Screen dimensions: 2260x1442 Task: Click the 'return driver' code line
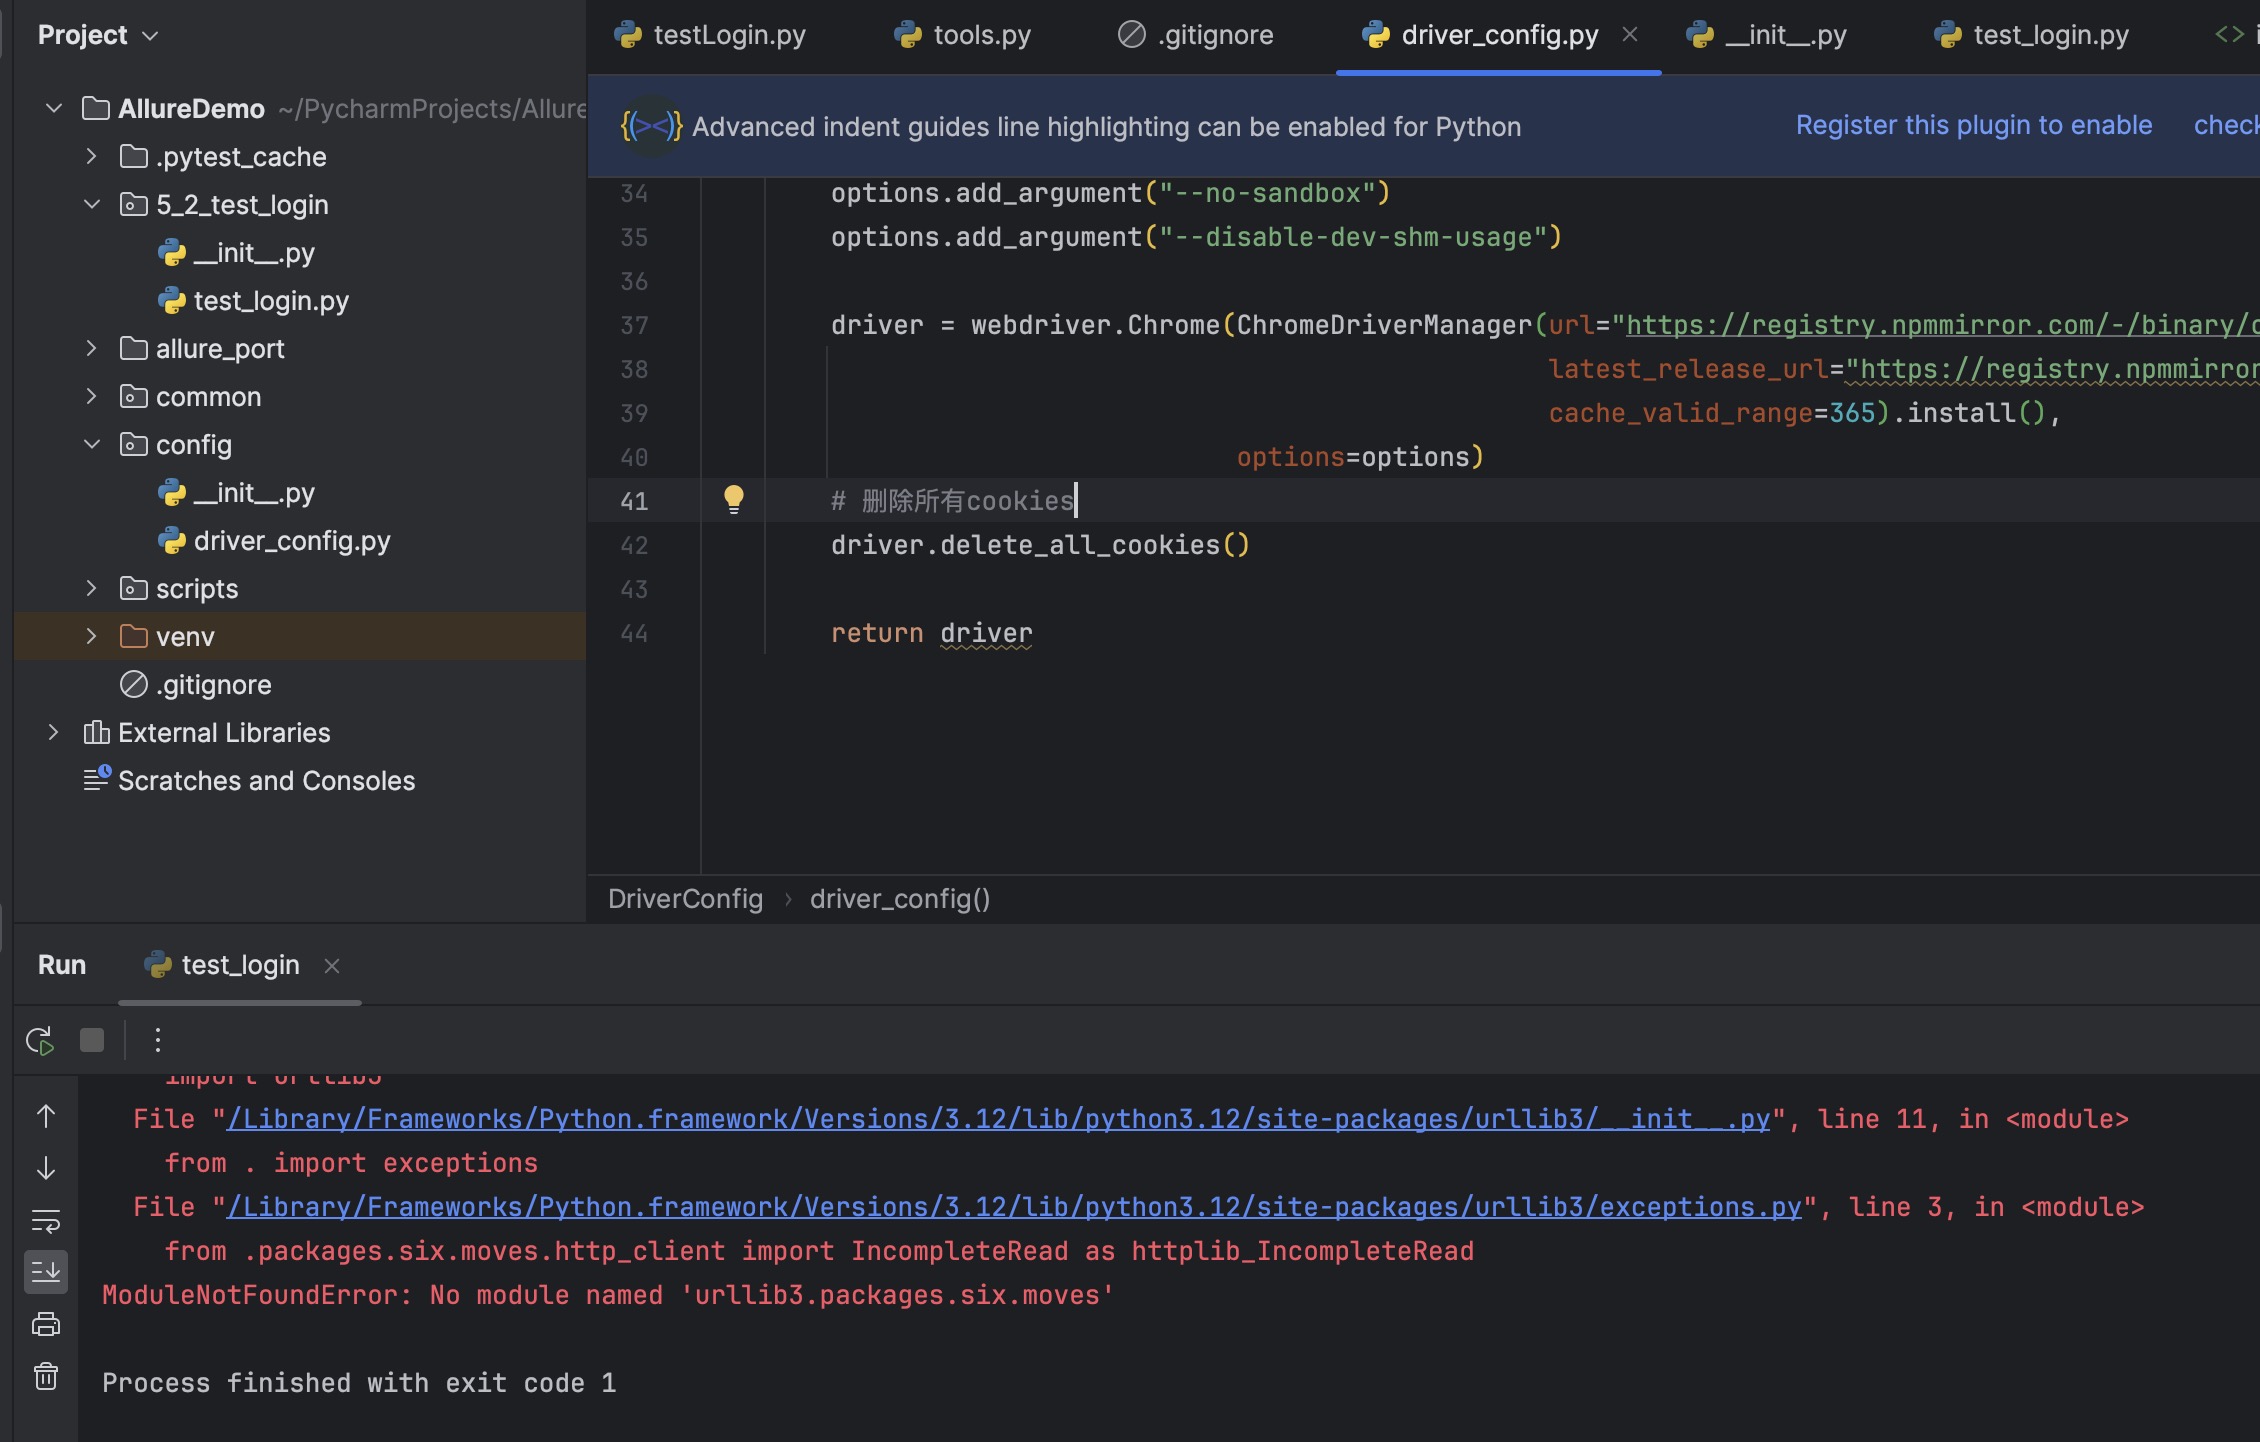tap(932, 633)
